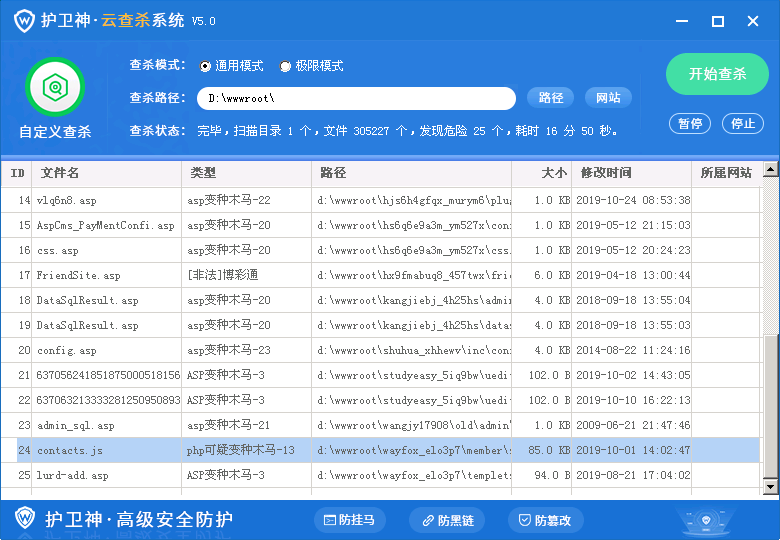Image resolution: width=780 pixels, height=540 pixels.
Task: Select DataSqlResult.asp in row 18
Action: coord(381,300)
